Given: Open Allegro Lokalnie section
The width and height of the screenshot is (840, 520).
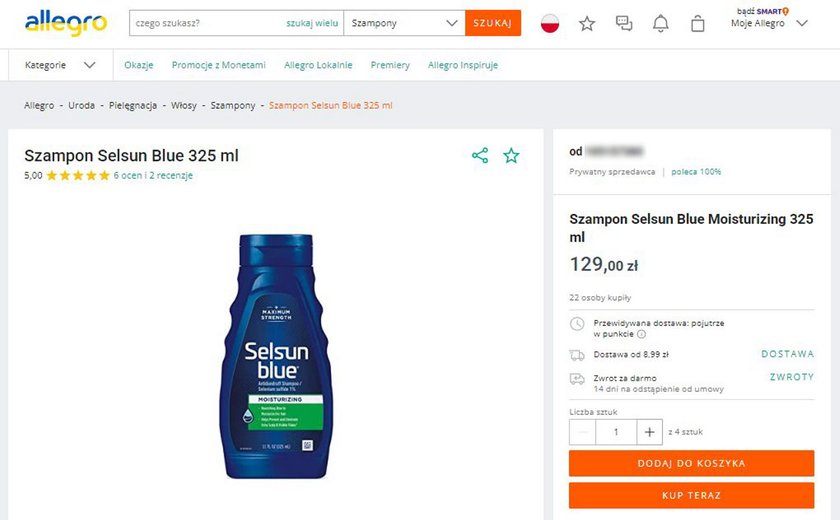Looking at the screenshot, I should [318, 65].
